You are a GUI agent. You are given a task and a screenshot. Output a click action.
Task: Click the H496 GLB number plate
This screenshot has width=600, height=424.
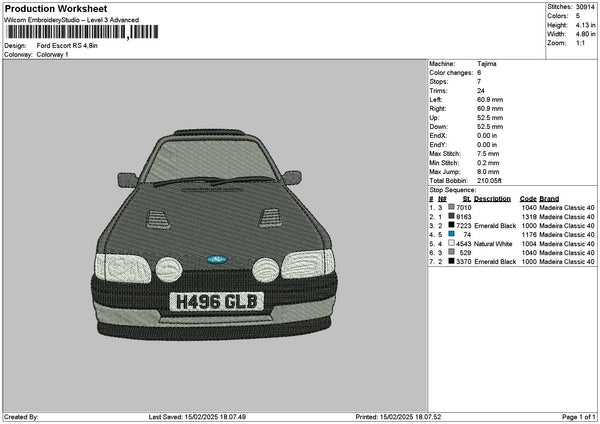217,301
